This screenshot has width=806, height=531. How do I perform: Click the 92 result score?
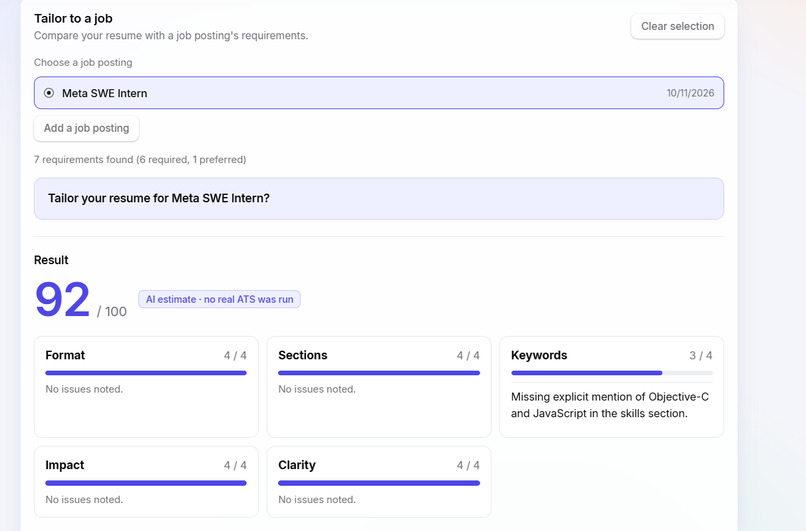(x=63, y=300)
